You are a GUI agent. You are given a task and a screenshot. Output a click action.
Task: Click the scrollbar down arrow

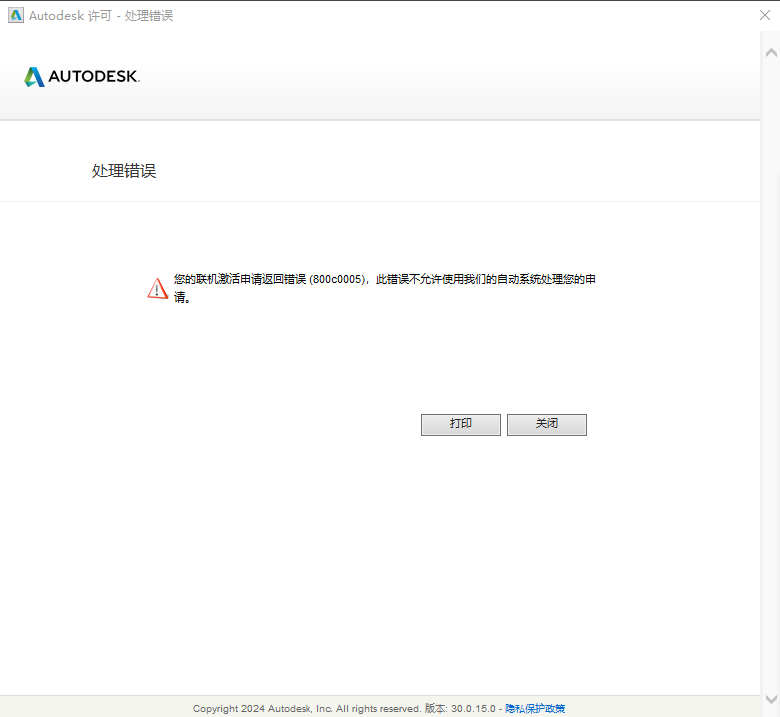pos(771,700)
